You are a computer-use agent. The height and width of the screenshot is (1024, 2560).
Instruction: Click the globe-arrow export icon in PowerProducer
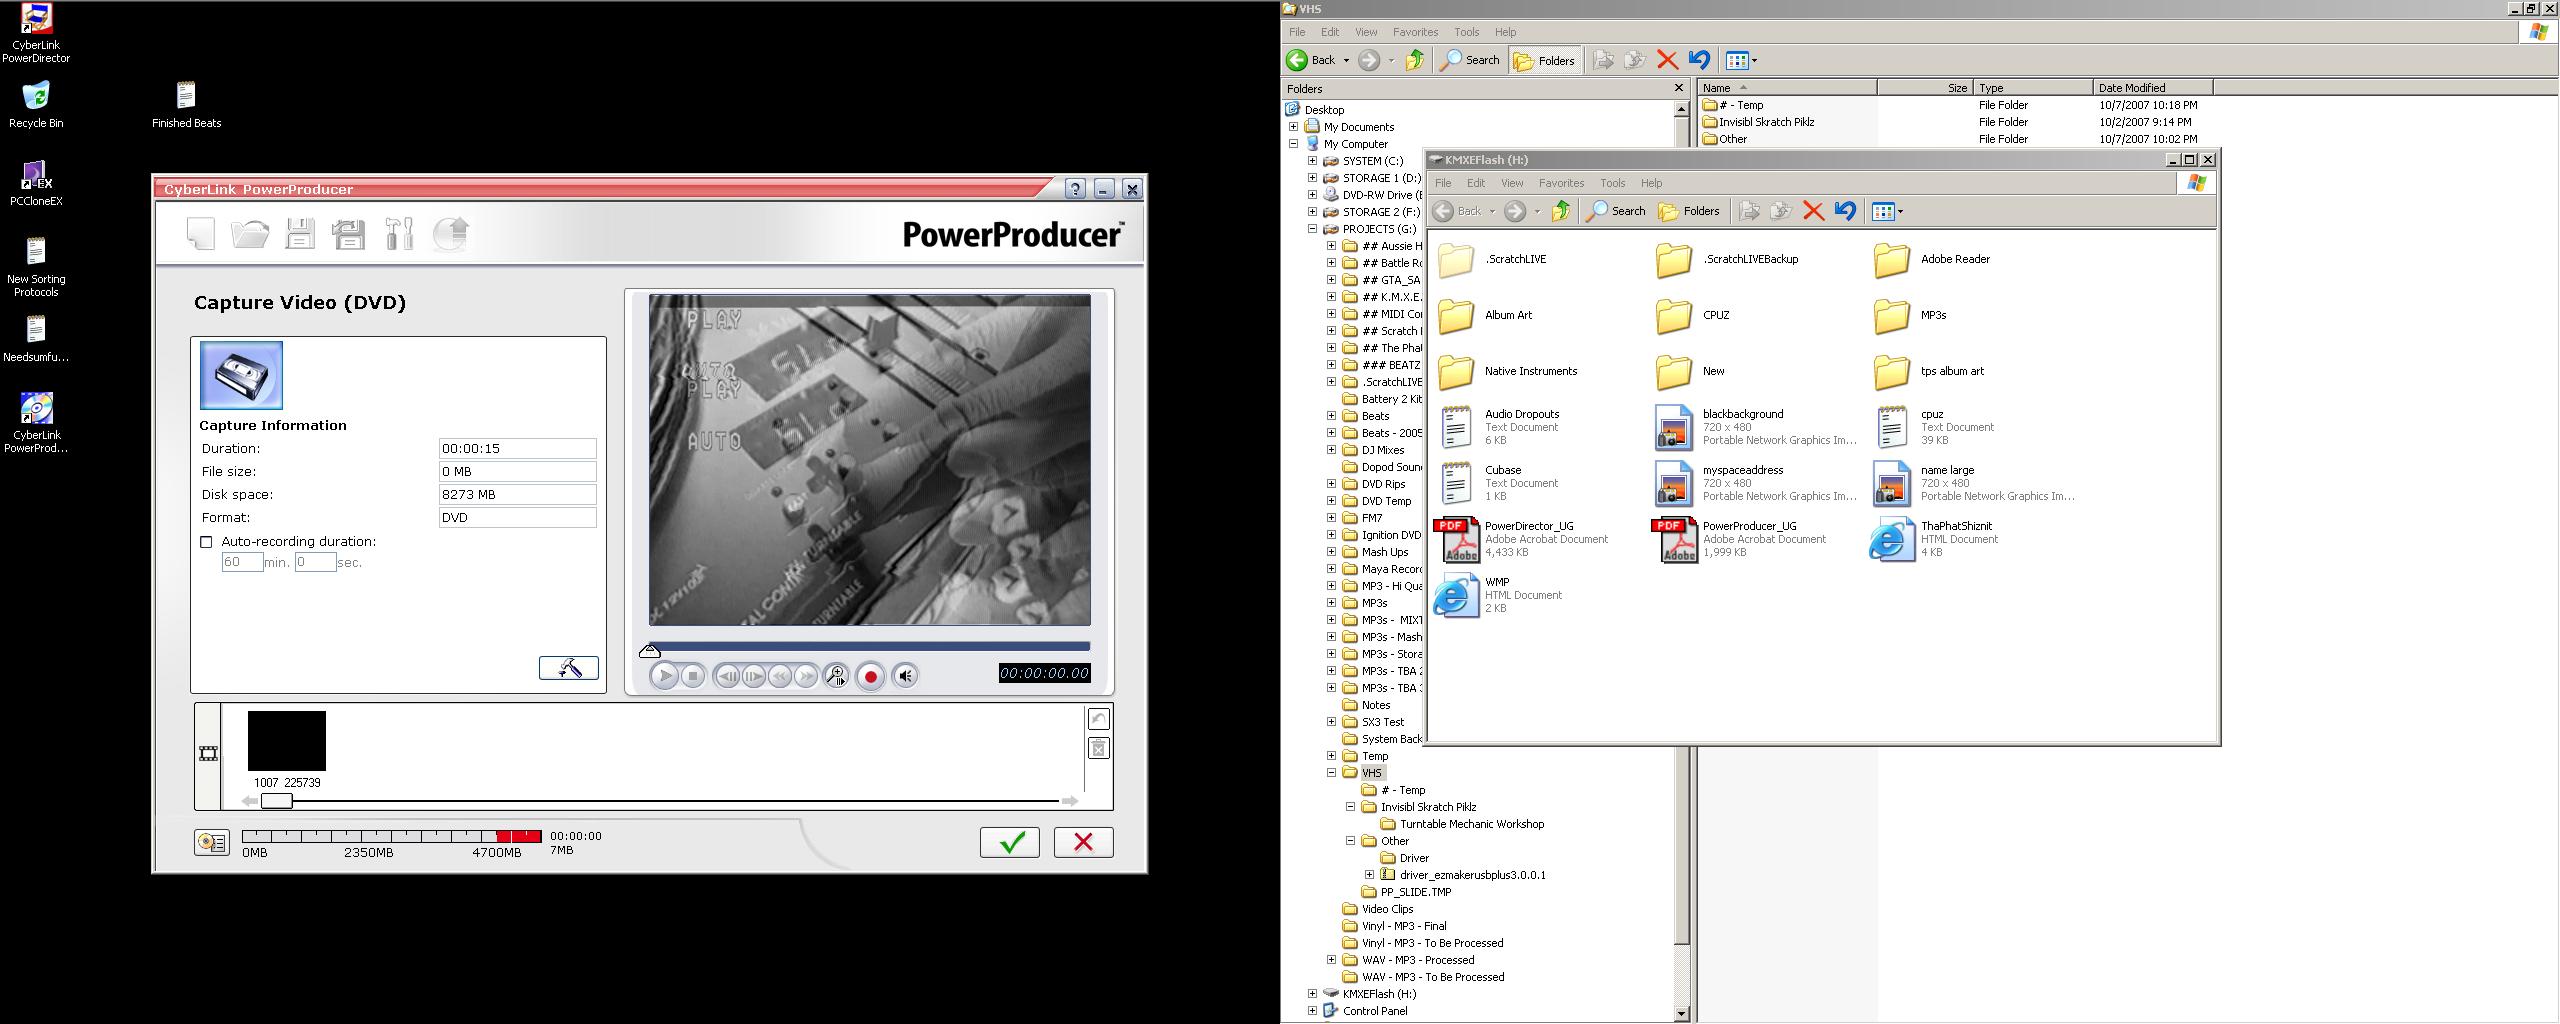tap(451, 234)
